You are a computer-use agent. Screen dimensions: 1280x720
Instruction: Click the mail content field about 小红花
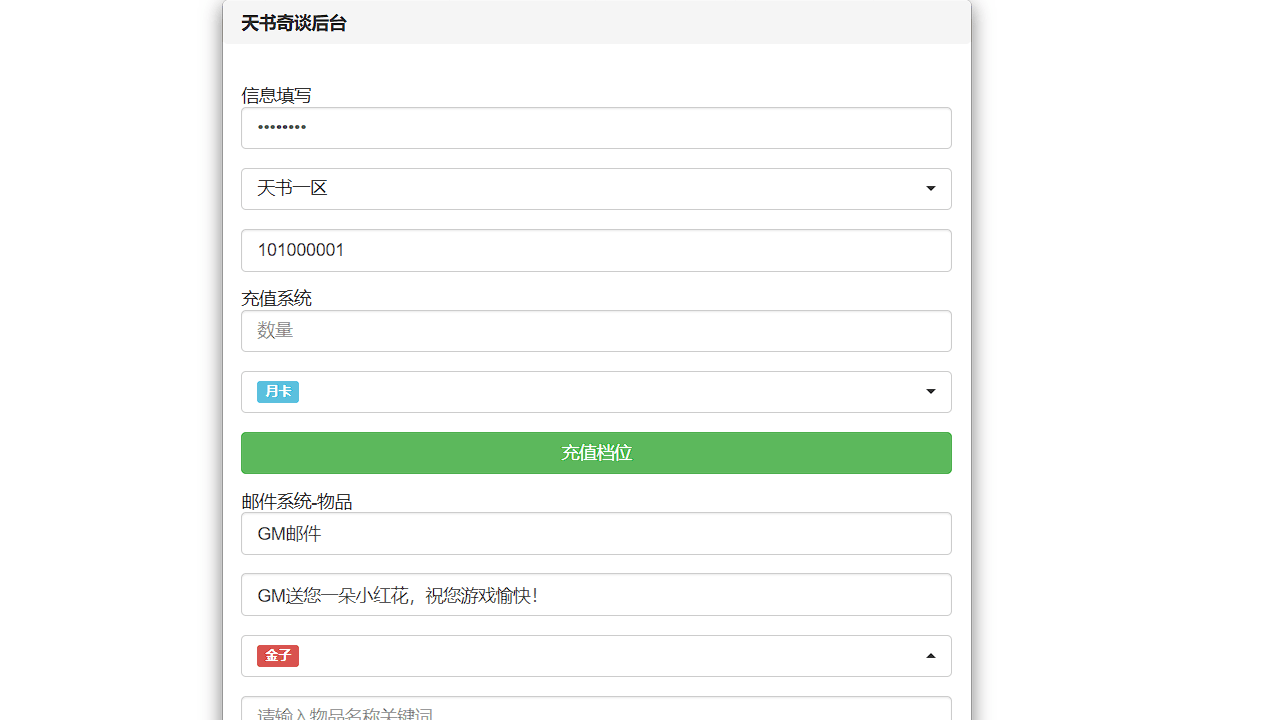pyautogui.click(x=595, y=595)
